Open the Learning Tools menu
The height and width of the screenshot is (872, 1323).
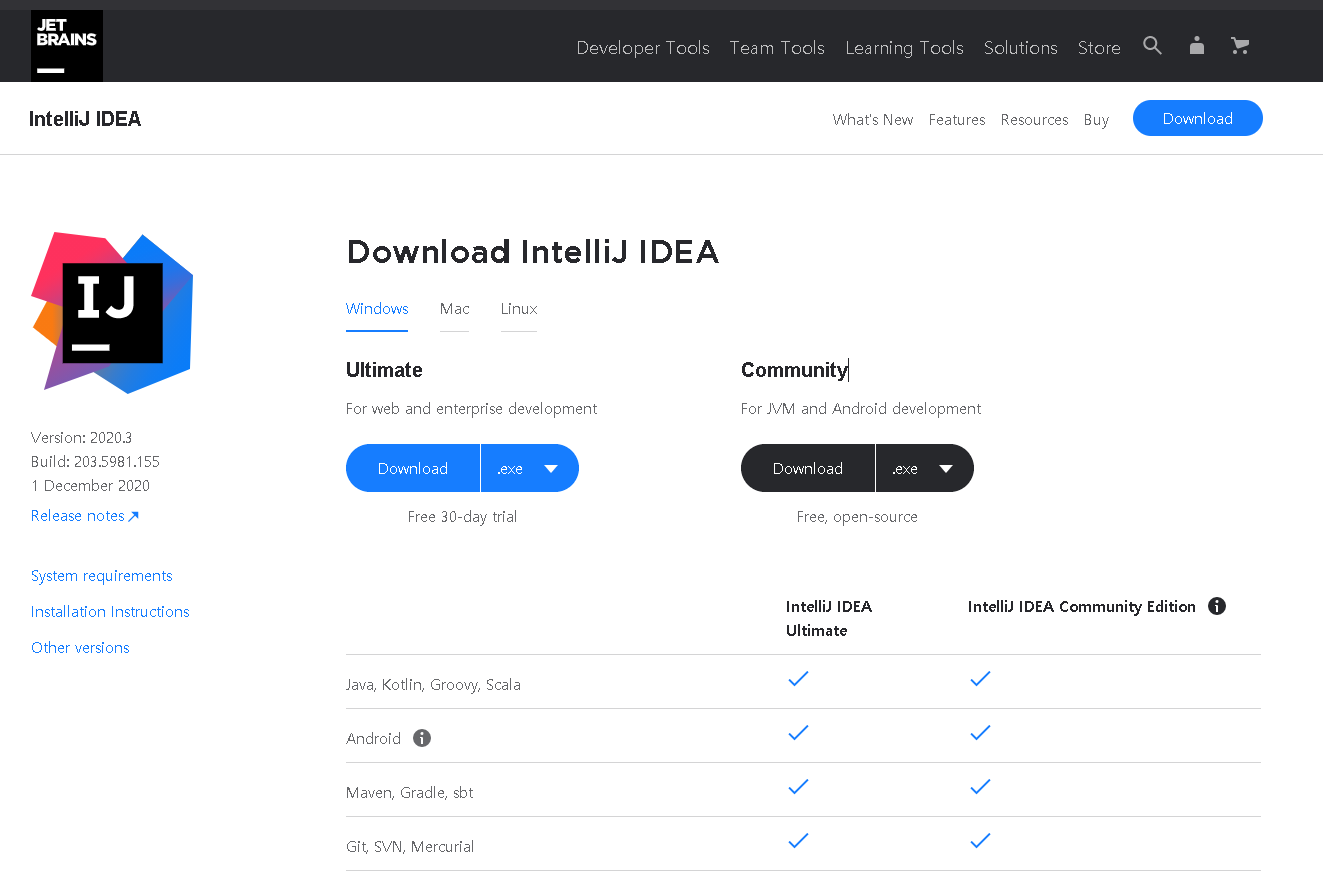[904, 47]
